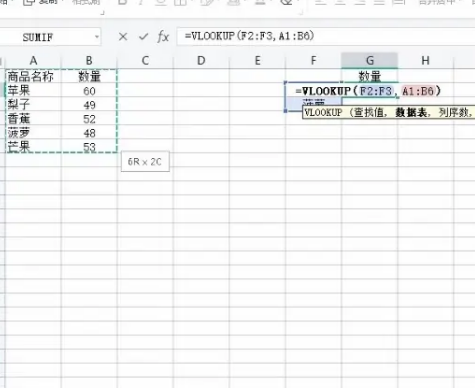This screenshot has width=475, height=388.
Task: Click inside the formula bar with =VLOOKUP
Action: tap(325, 36)
